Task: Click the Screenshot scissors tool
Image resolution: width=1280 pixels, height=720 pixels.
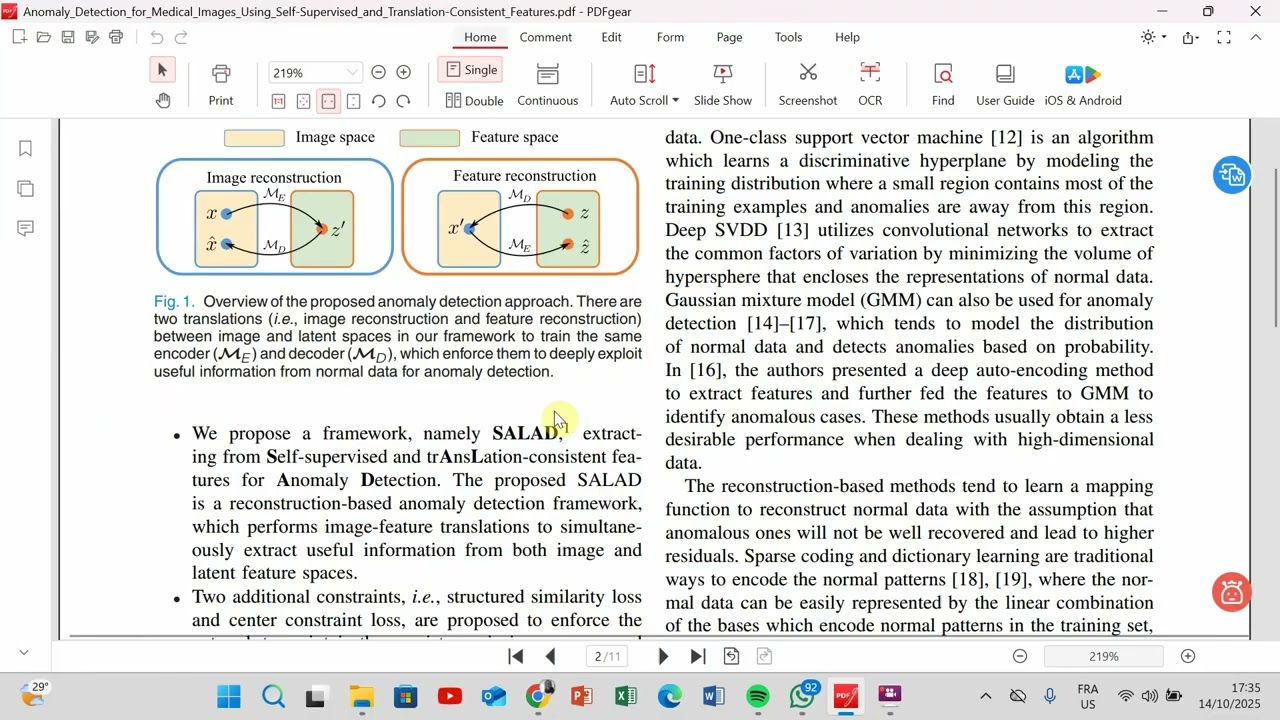Action: (808, 85)
